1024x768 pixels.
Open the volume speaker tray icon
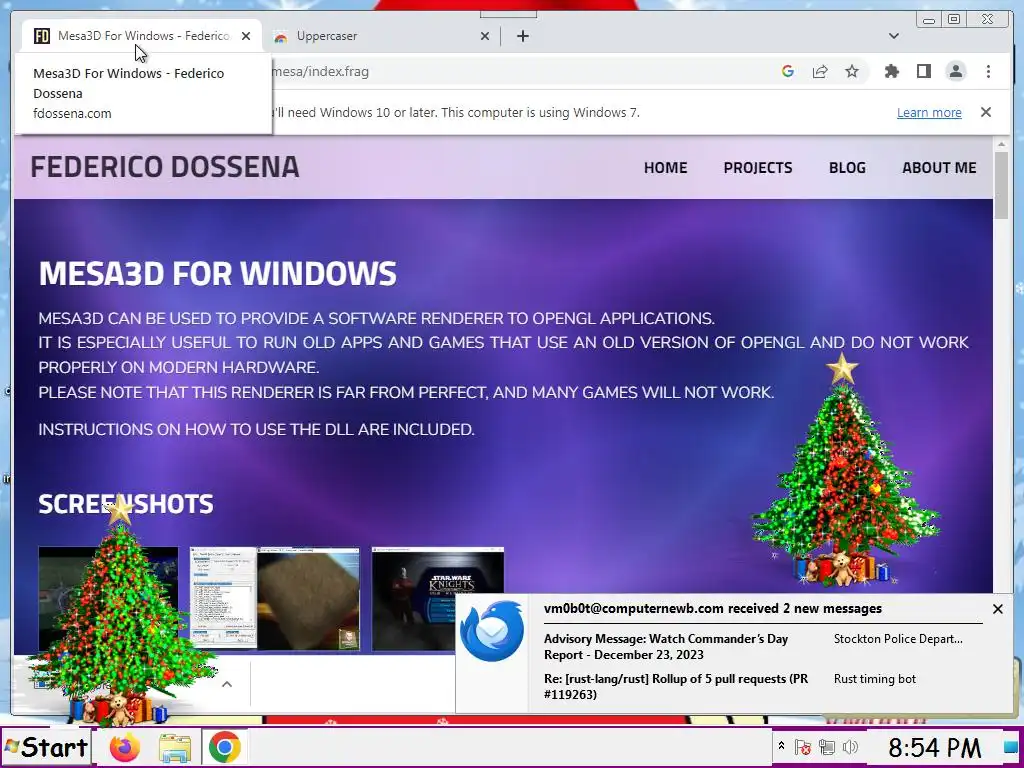(x=850, y=746)
